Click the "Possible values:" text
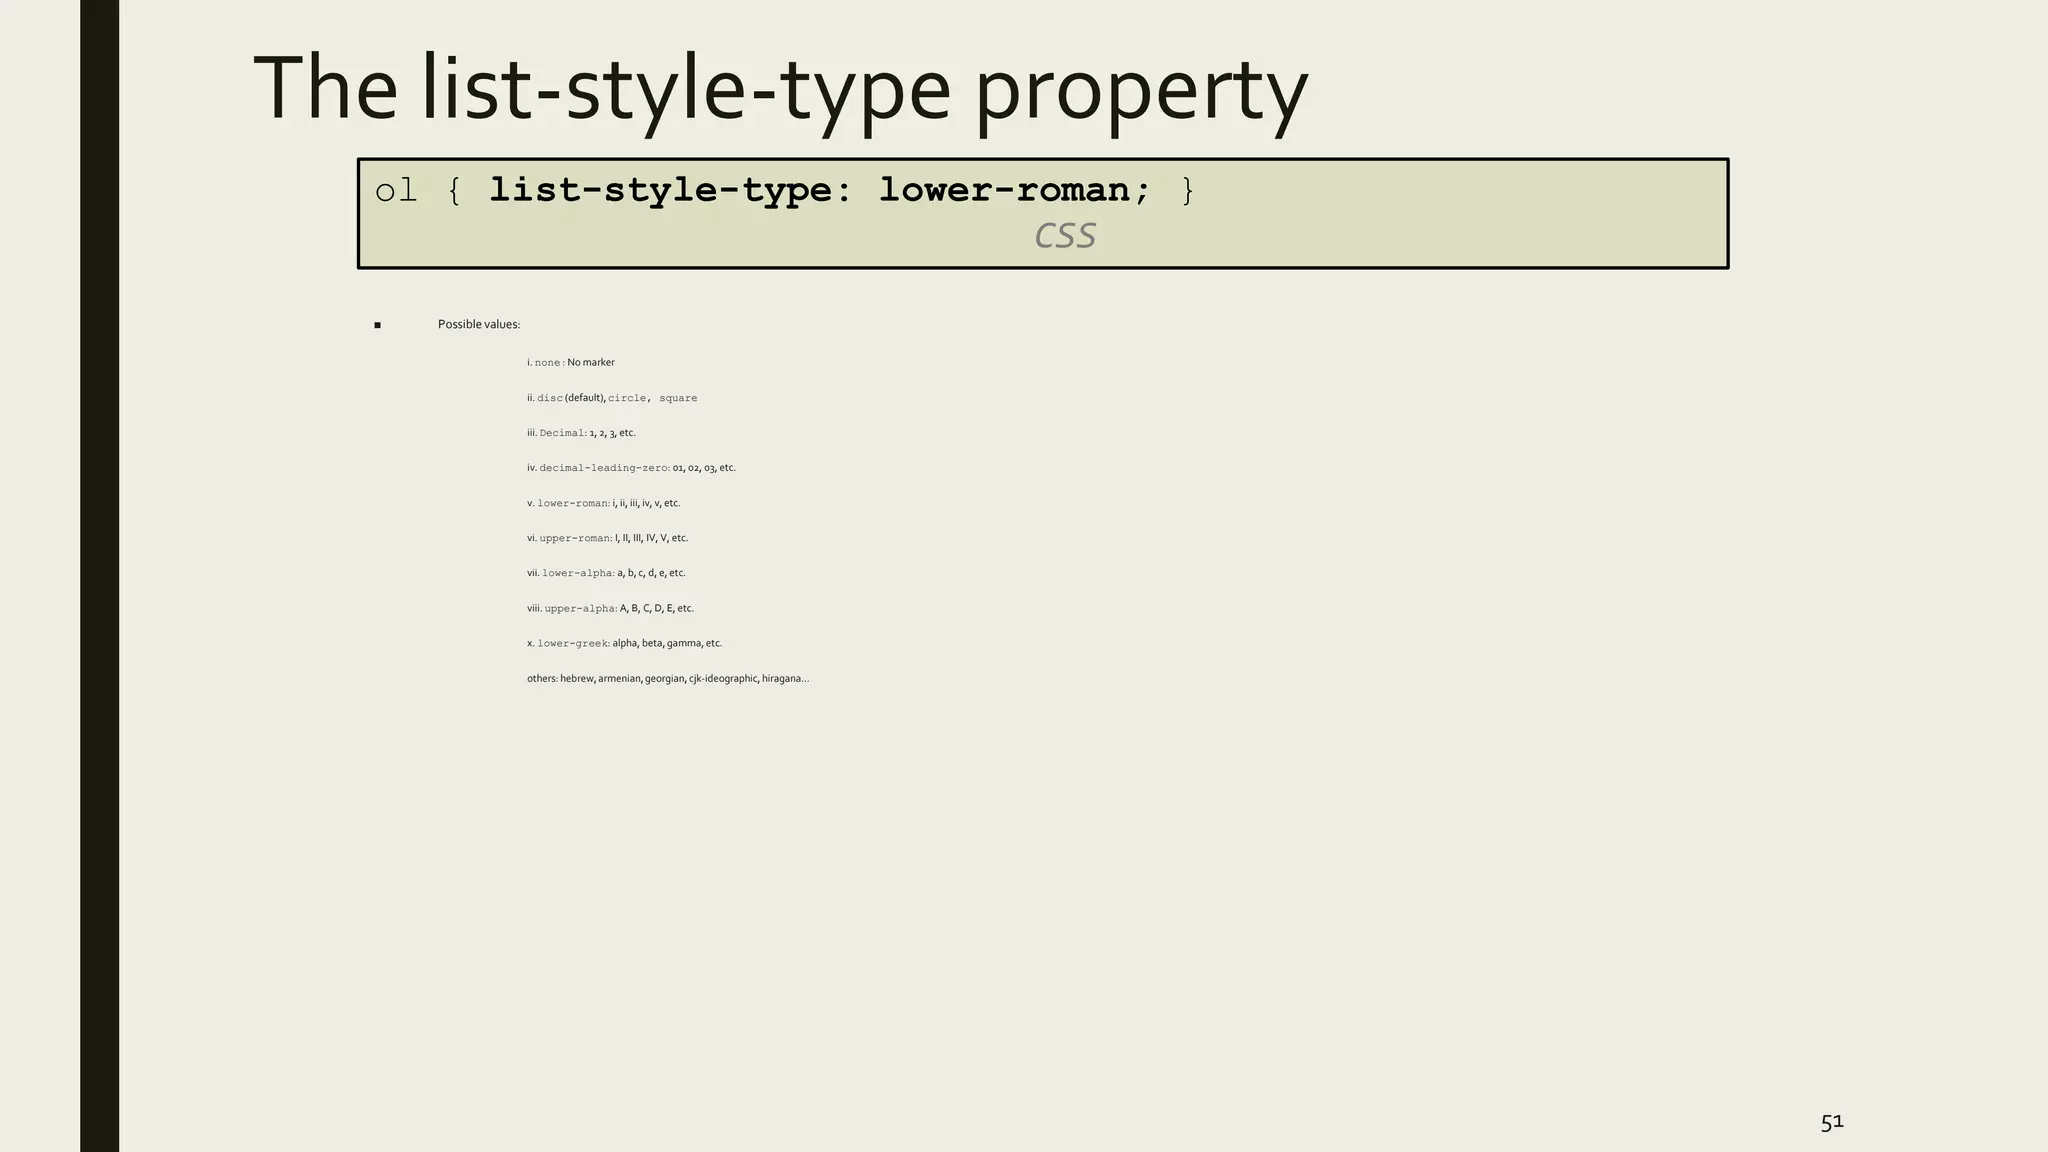This screenshot has height=1152, width=2048. tap(478, 324)
